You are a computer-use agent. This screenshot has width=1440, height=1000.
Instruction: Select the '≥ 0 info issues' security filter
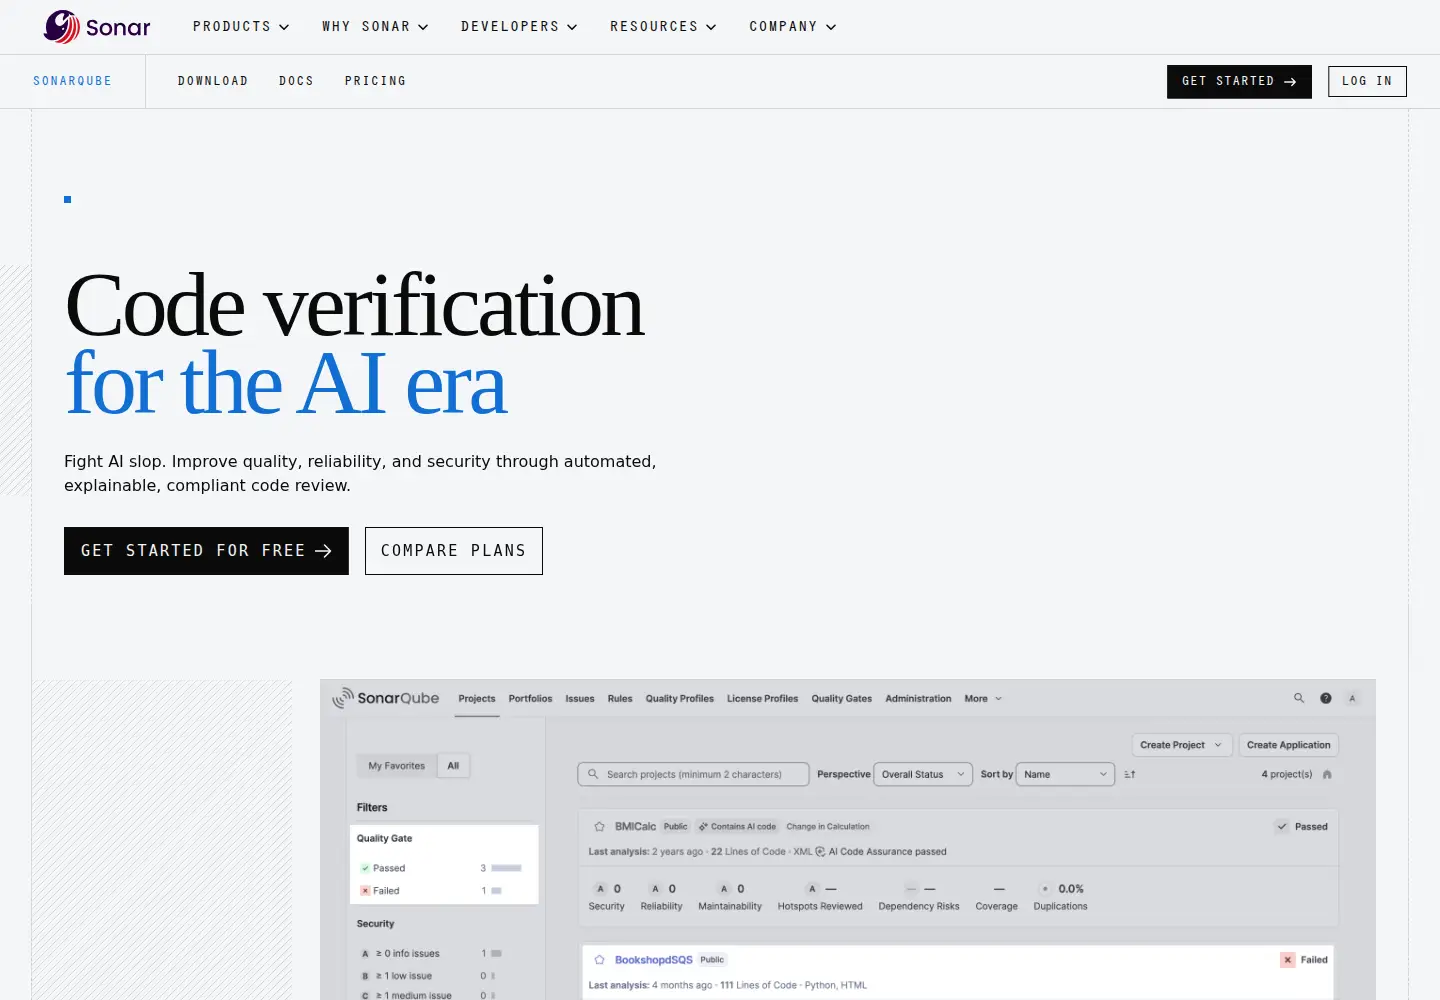pos(432,954)
